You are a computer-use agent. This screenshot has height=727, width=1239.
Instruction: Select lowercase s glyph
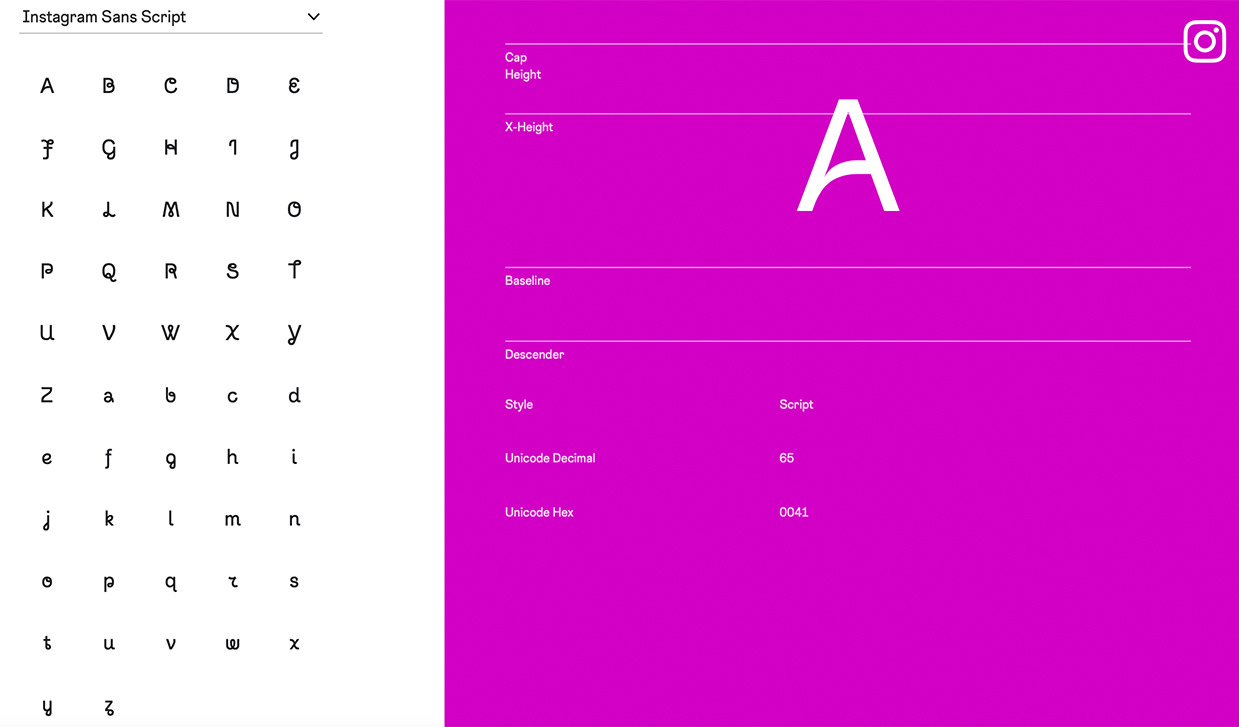(294, 582)
